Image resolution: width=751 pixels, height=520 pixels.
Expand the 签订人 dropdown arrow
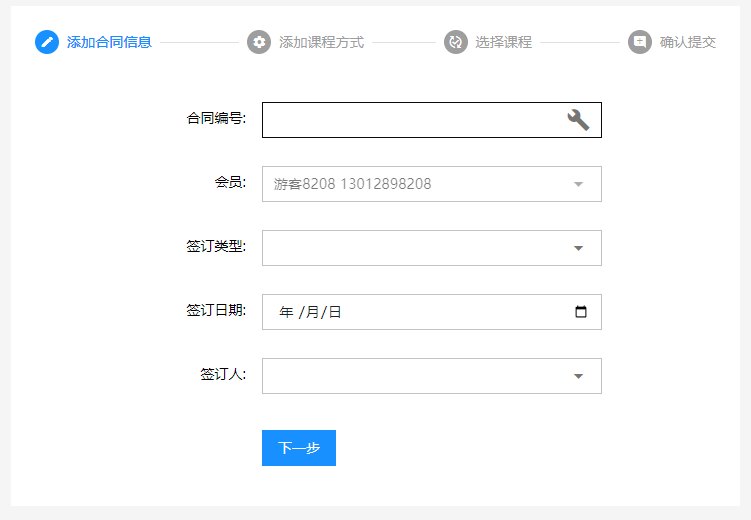coord(578,376)
